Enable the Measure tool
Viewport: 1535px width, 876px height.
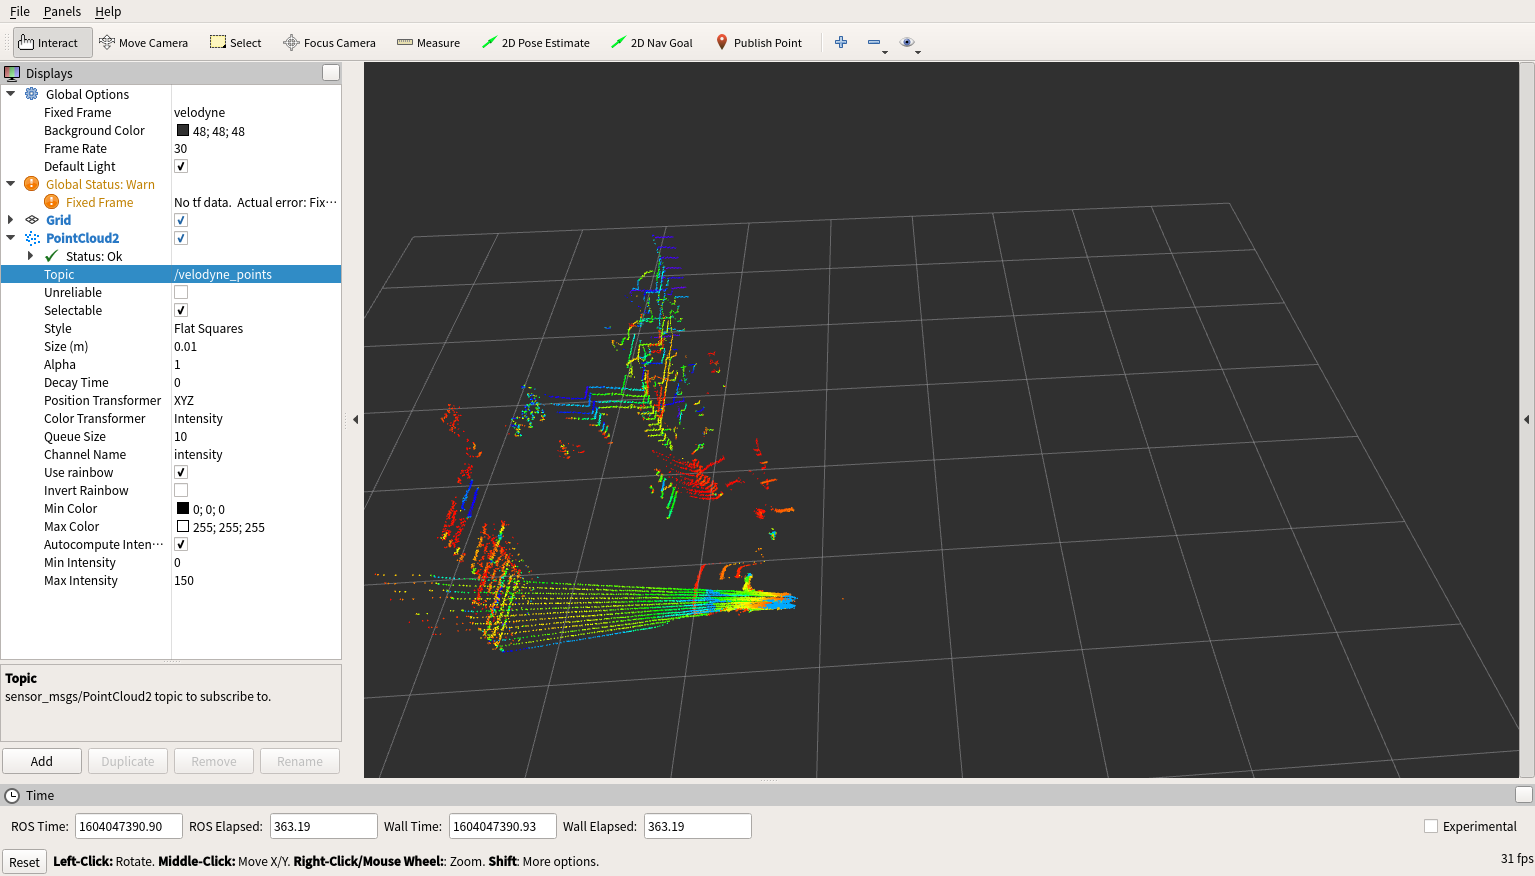coord(428,42)
